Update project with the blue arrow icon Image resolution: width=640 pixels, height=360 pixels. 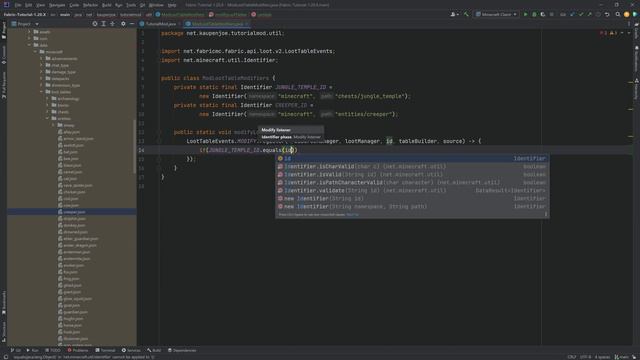pyautogui.click(x=572, y=14)
